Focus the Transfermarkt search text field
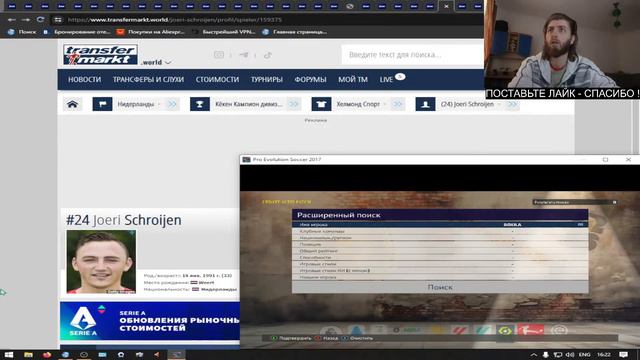 (x=412, y=55)
